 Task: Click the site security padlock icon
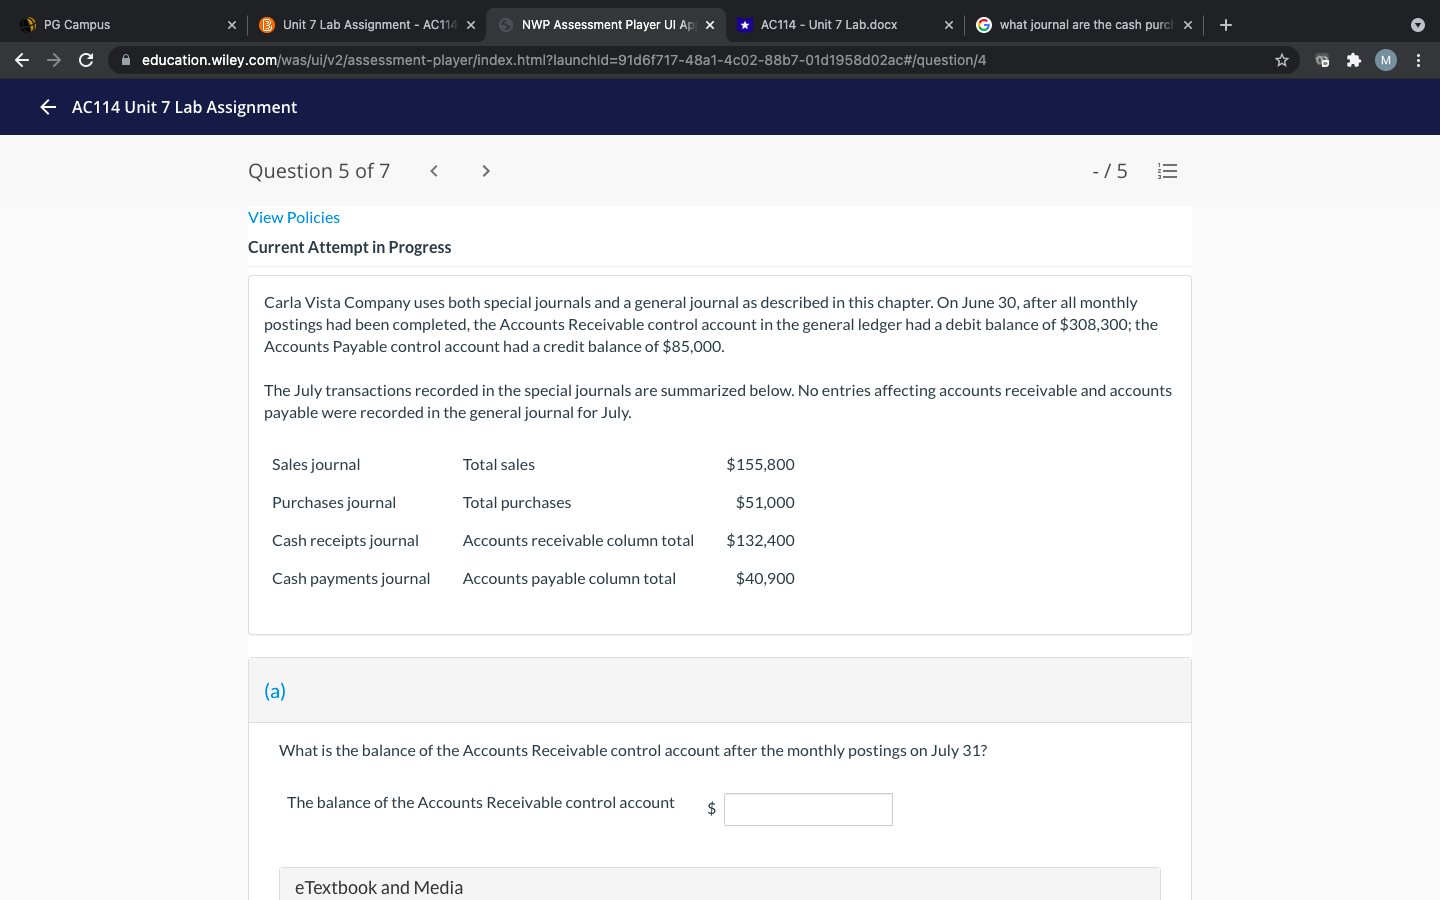pos(126,60)
